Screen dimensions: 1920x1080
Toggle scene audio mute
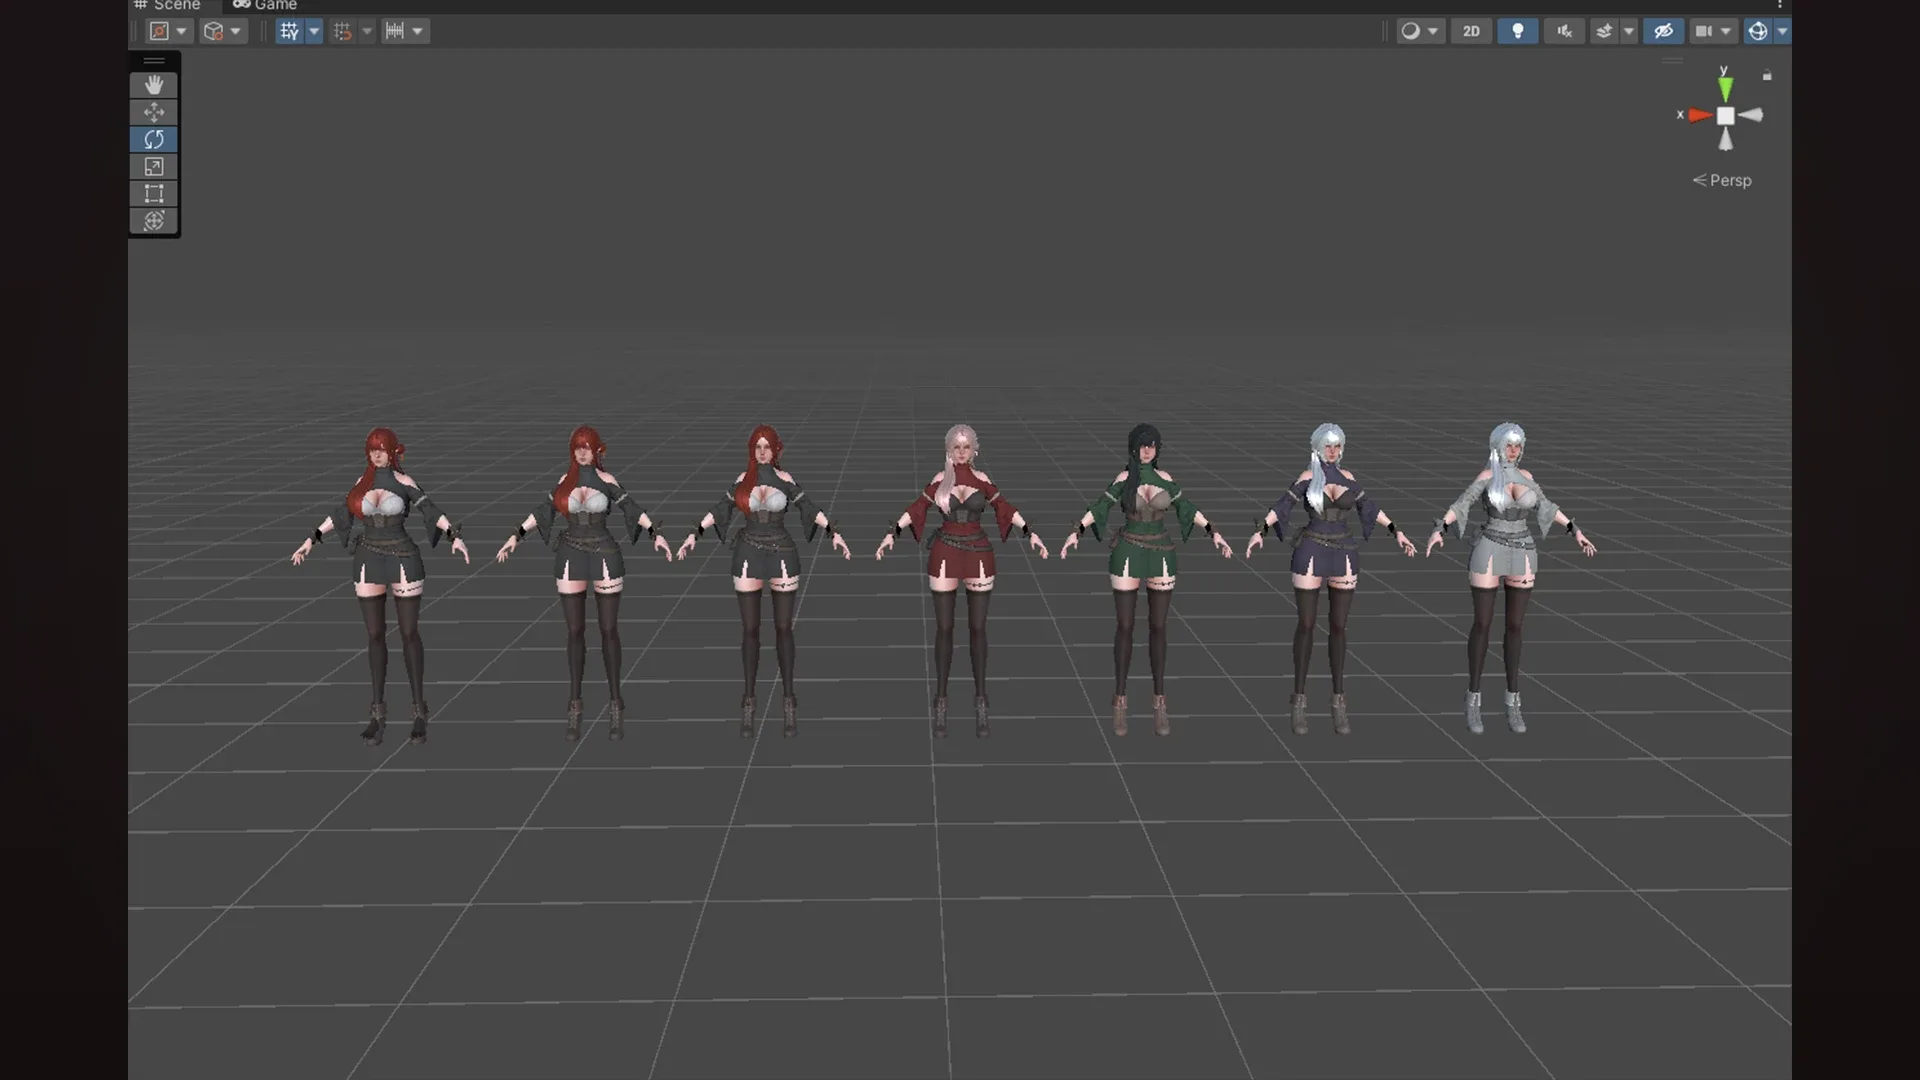(1564, 31)
